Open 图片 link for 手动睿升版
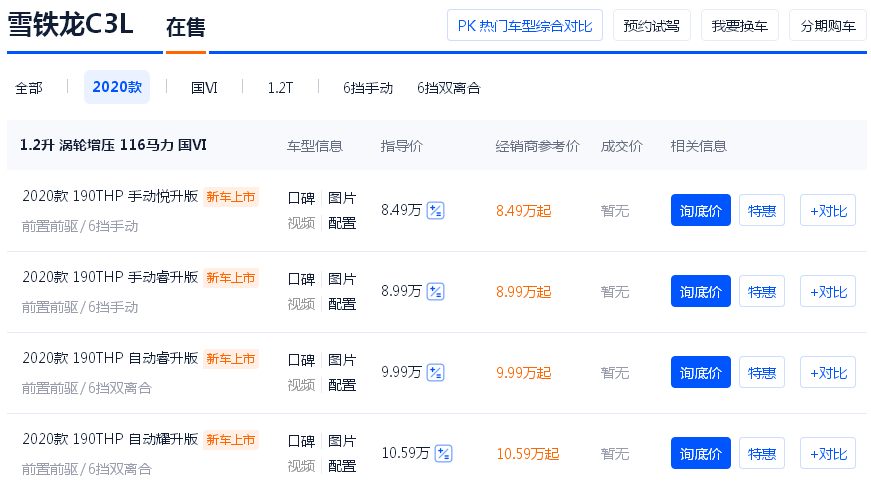871x489 pixels. coord(342,279)
